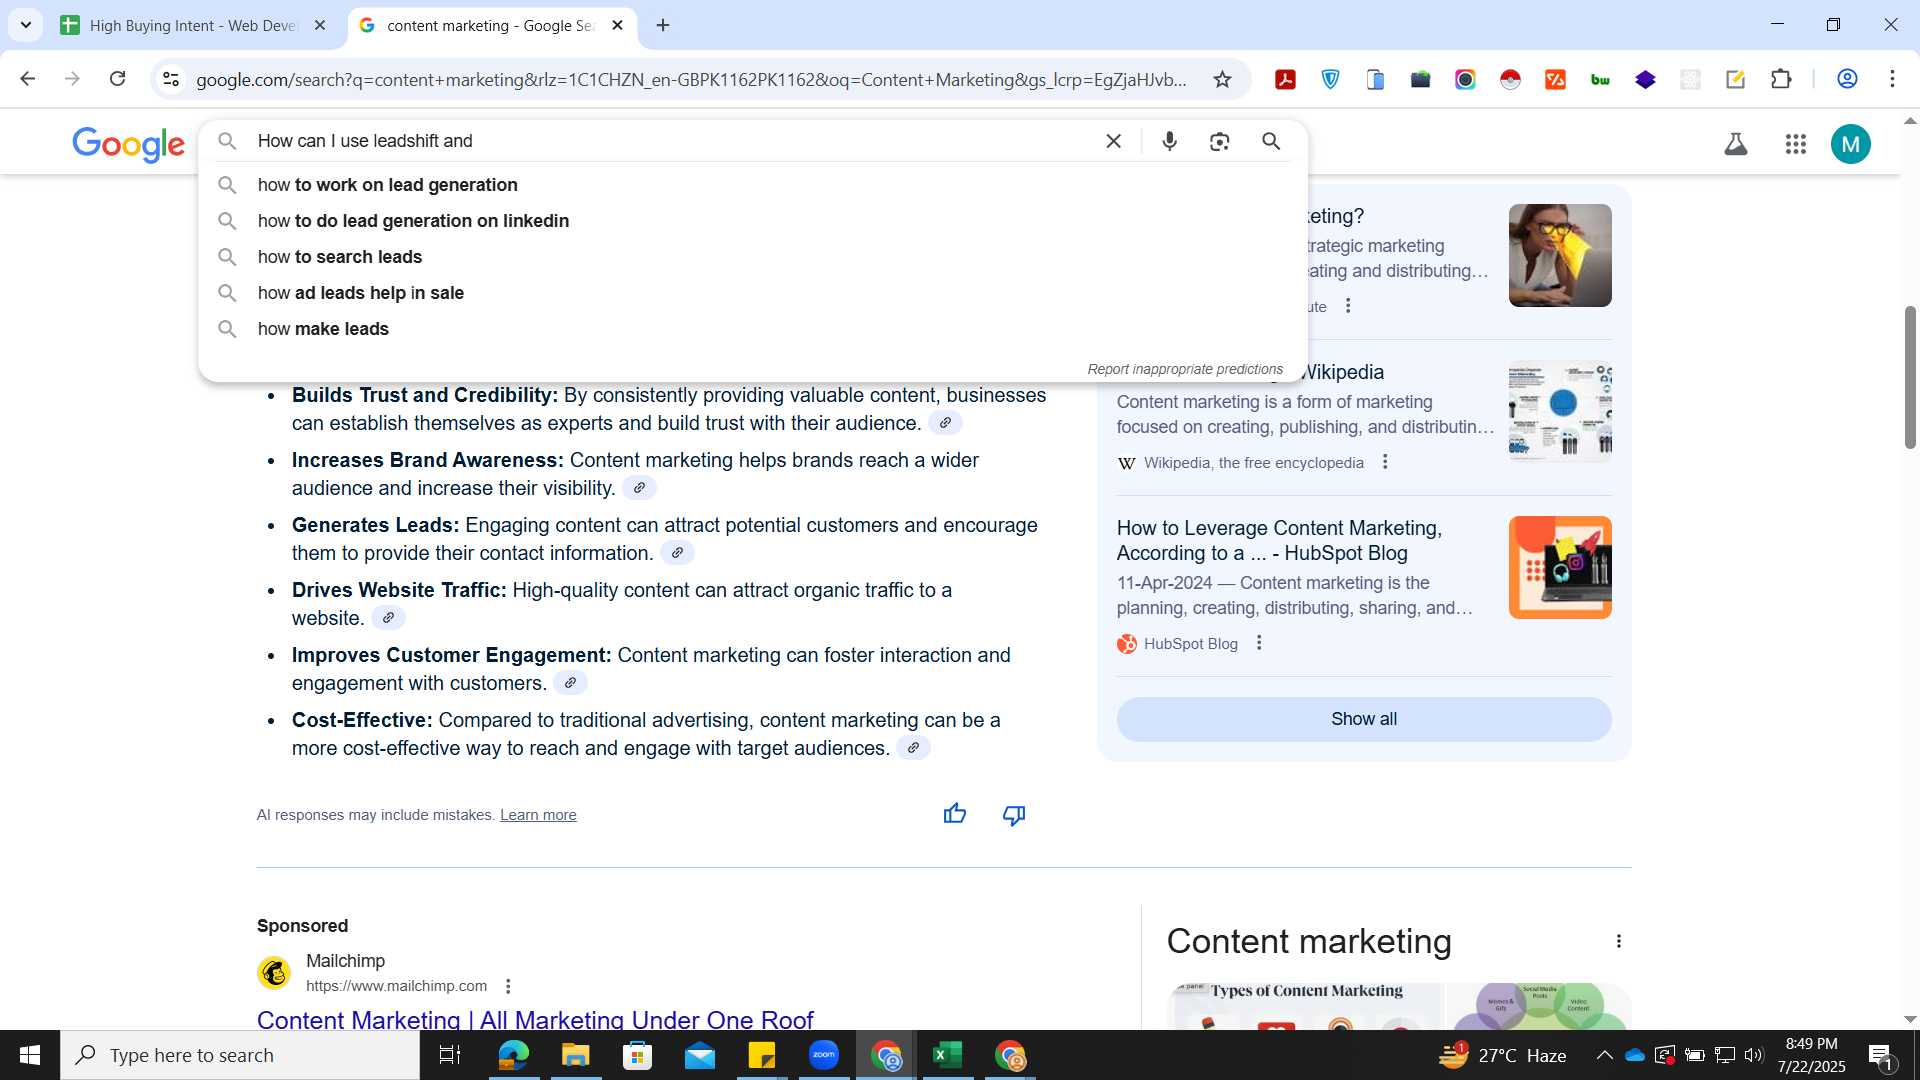This screenshot has height=1080, width=1920.
Task: Click Windows taskbar search box
Action: click(240, 1055)
